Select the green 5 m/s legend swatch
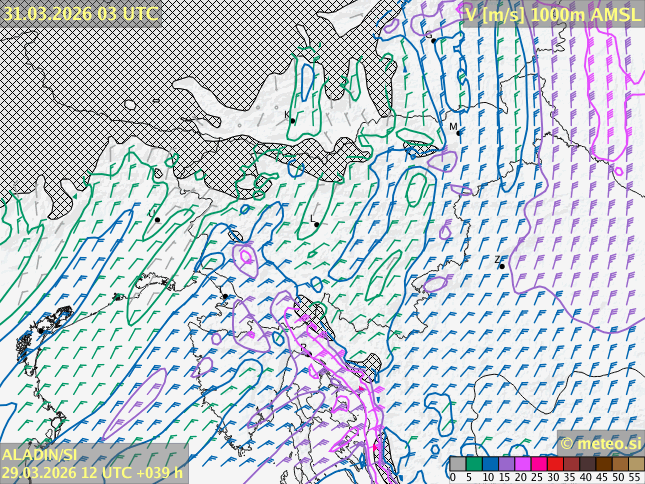 click(x=474, y=464)
